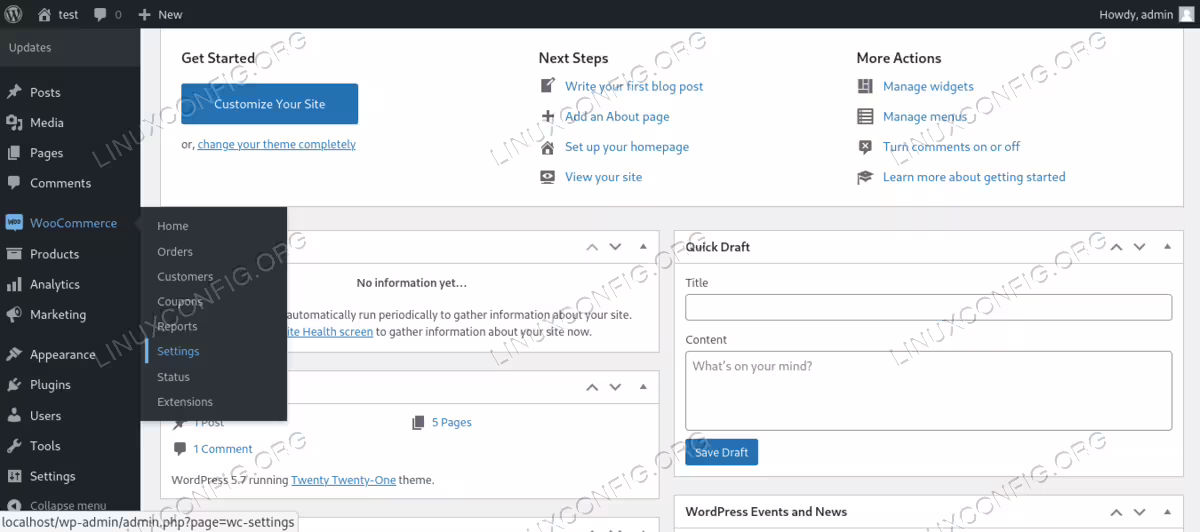Image resolution: width=1200 pixels, height=532 pixels.
Task: Collapse the Site Health panel
Action: [x=643, y=247]
